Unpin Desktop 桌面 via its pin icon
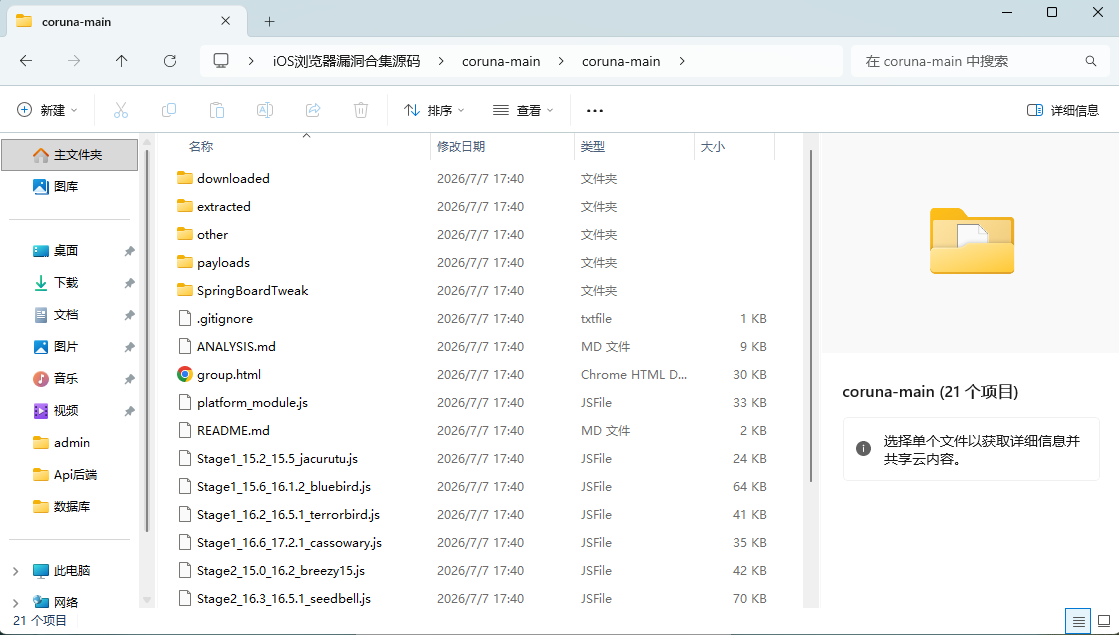1119x635 pixels. pyautogui.click(x=129, y=251)
